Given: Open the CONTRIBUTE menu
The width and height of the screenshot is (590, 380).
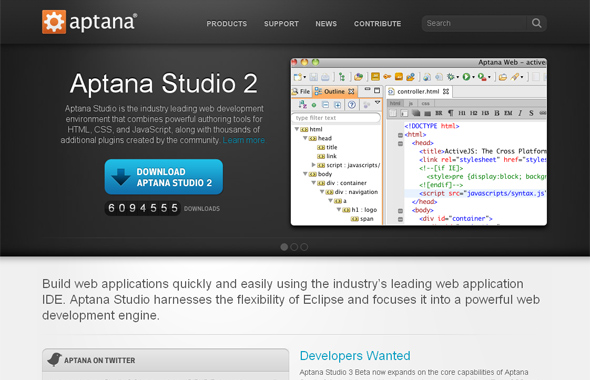Looking at the screenshot, I should coord(377,24).
